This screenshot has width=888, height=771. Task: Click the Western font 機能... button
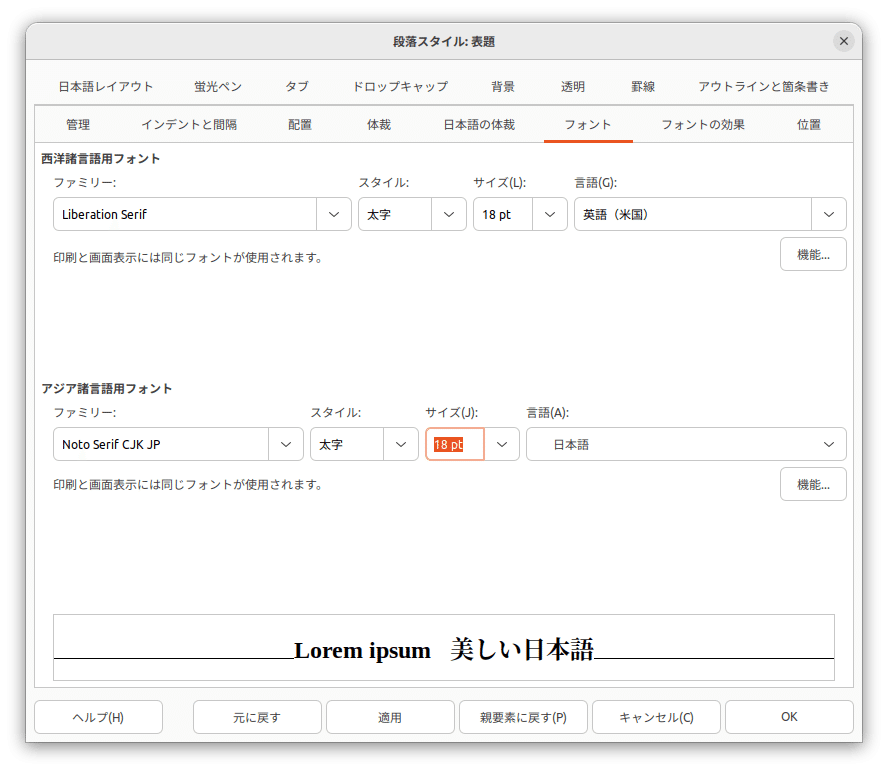tap(813, 254)
